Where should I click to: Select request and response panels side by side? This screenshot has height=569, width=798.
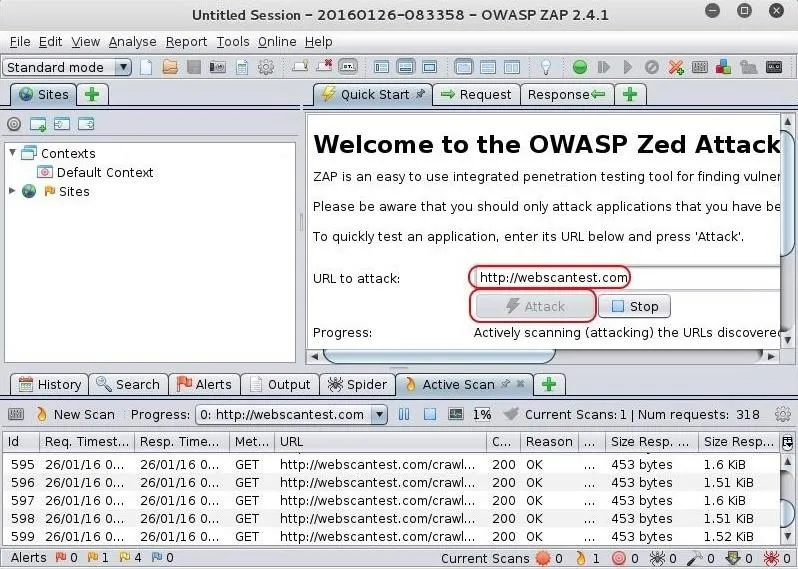point(511,67)
